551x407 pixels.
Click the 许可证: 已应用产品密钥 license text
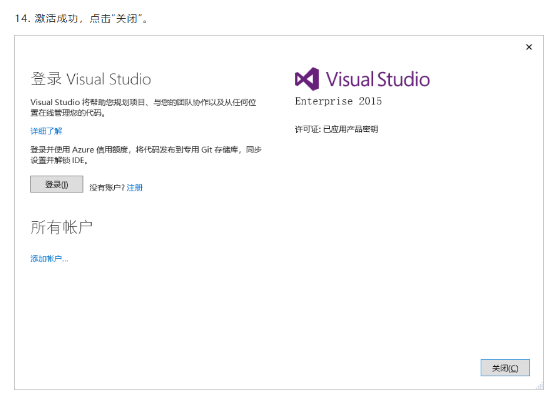click(336, 129)
